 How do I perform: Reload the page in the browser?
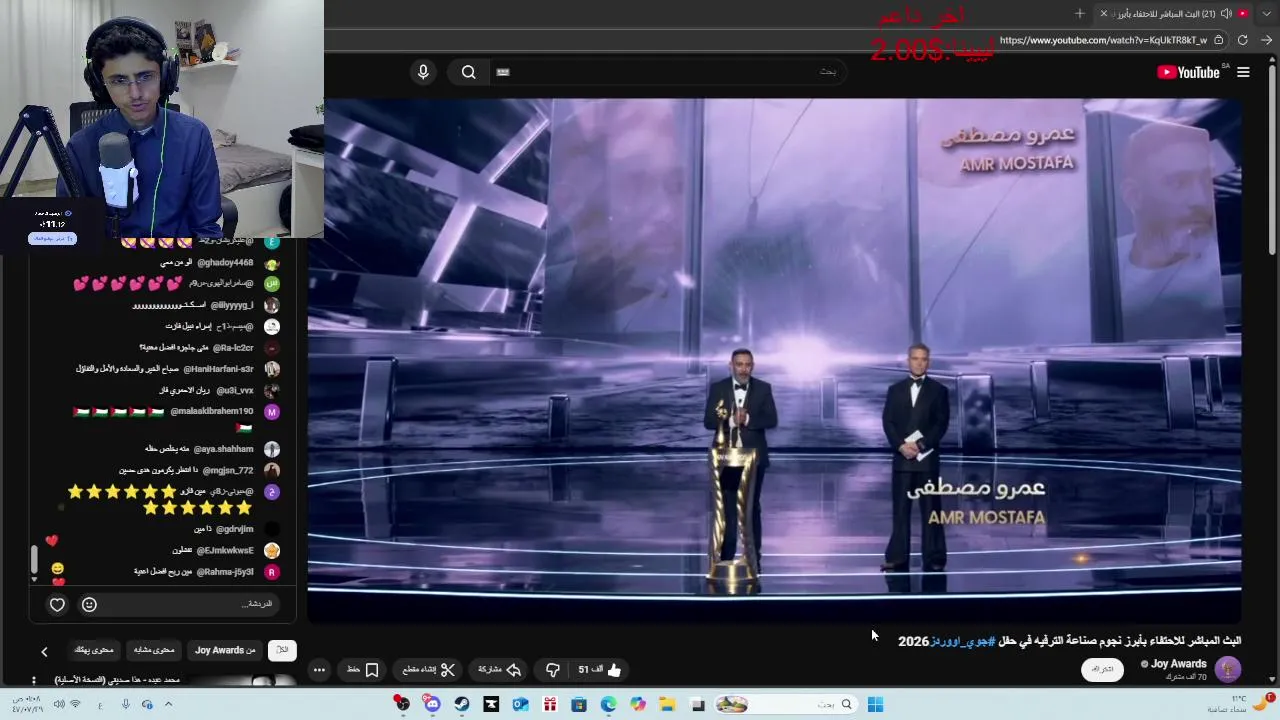[x=1242, y=40]
